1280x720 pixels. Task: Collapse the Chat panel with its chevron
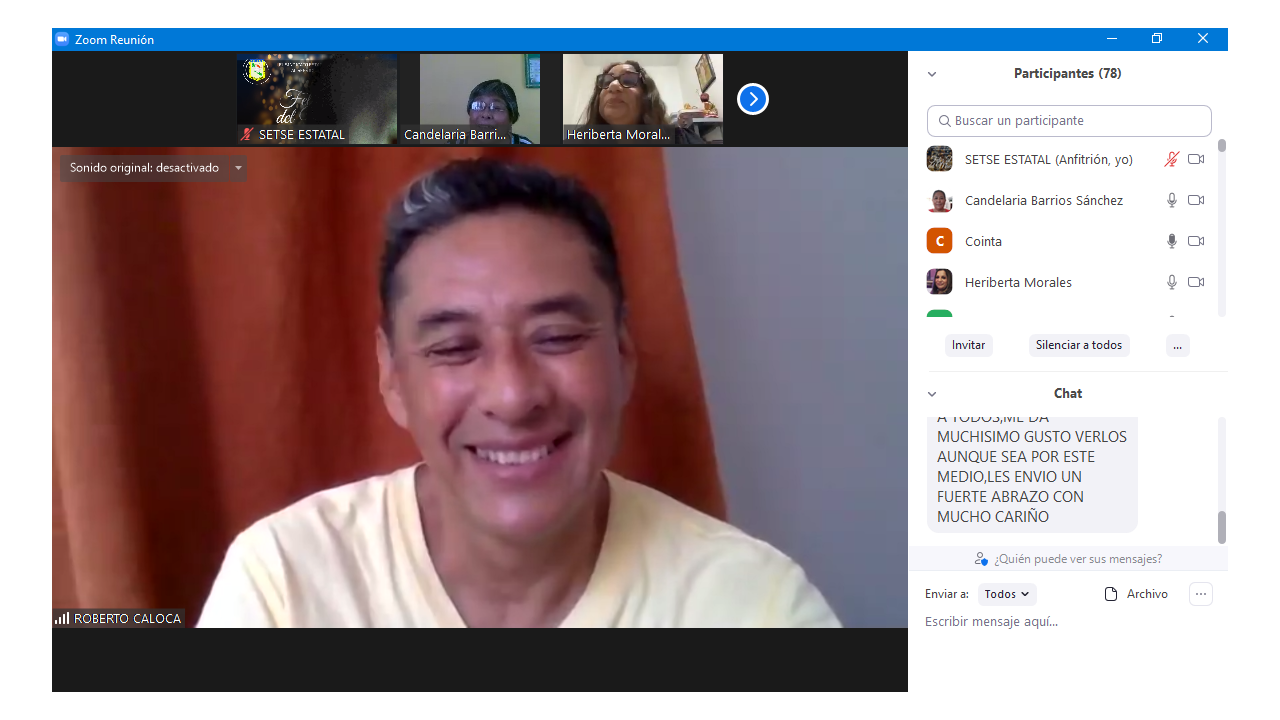[932, 394]
